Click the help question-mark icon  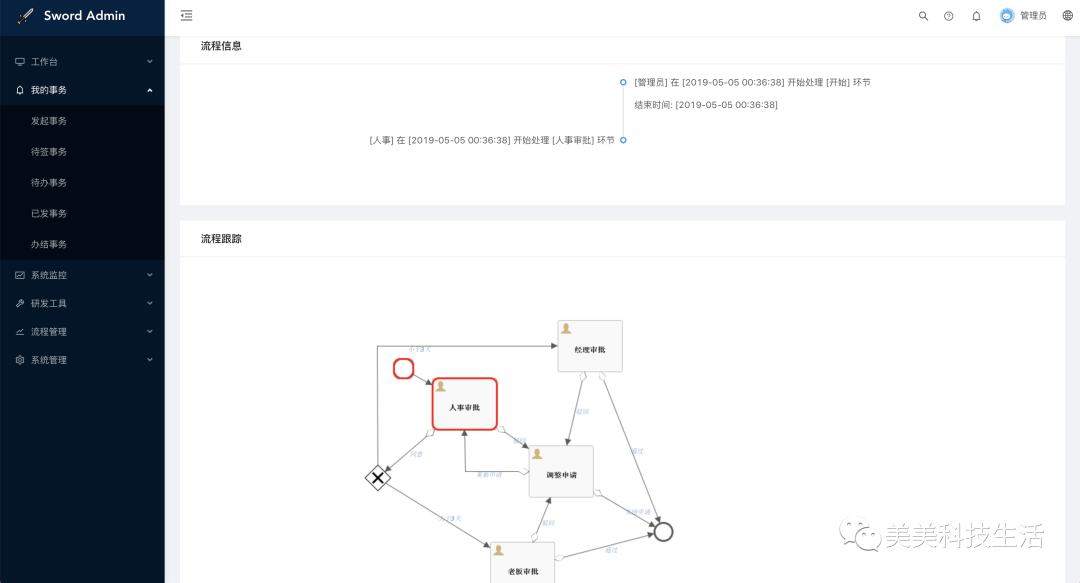pyautogui.click(x=949, y=15)
